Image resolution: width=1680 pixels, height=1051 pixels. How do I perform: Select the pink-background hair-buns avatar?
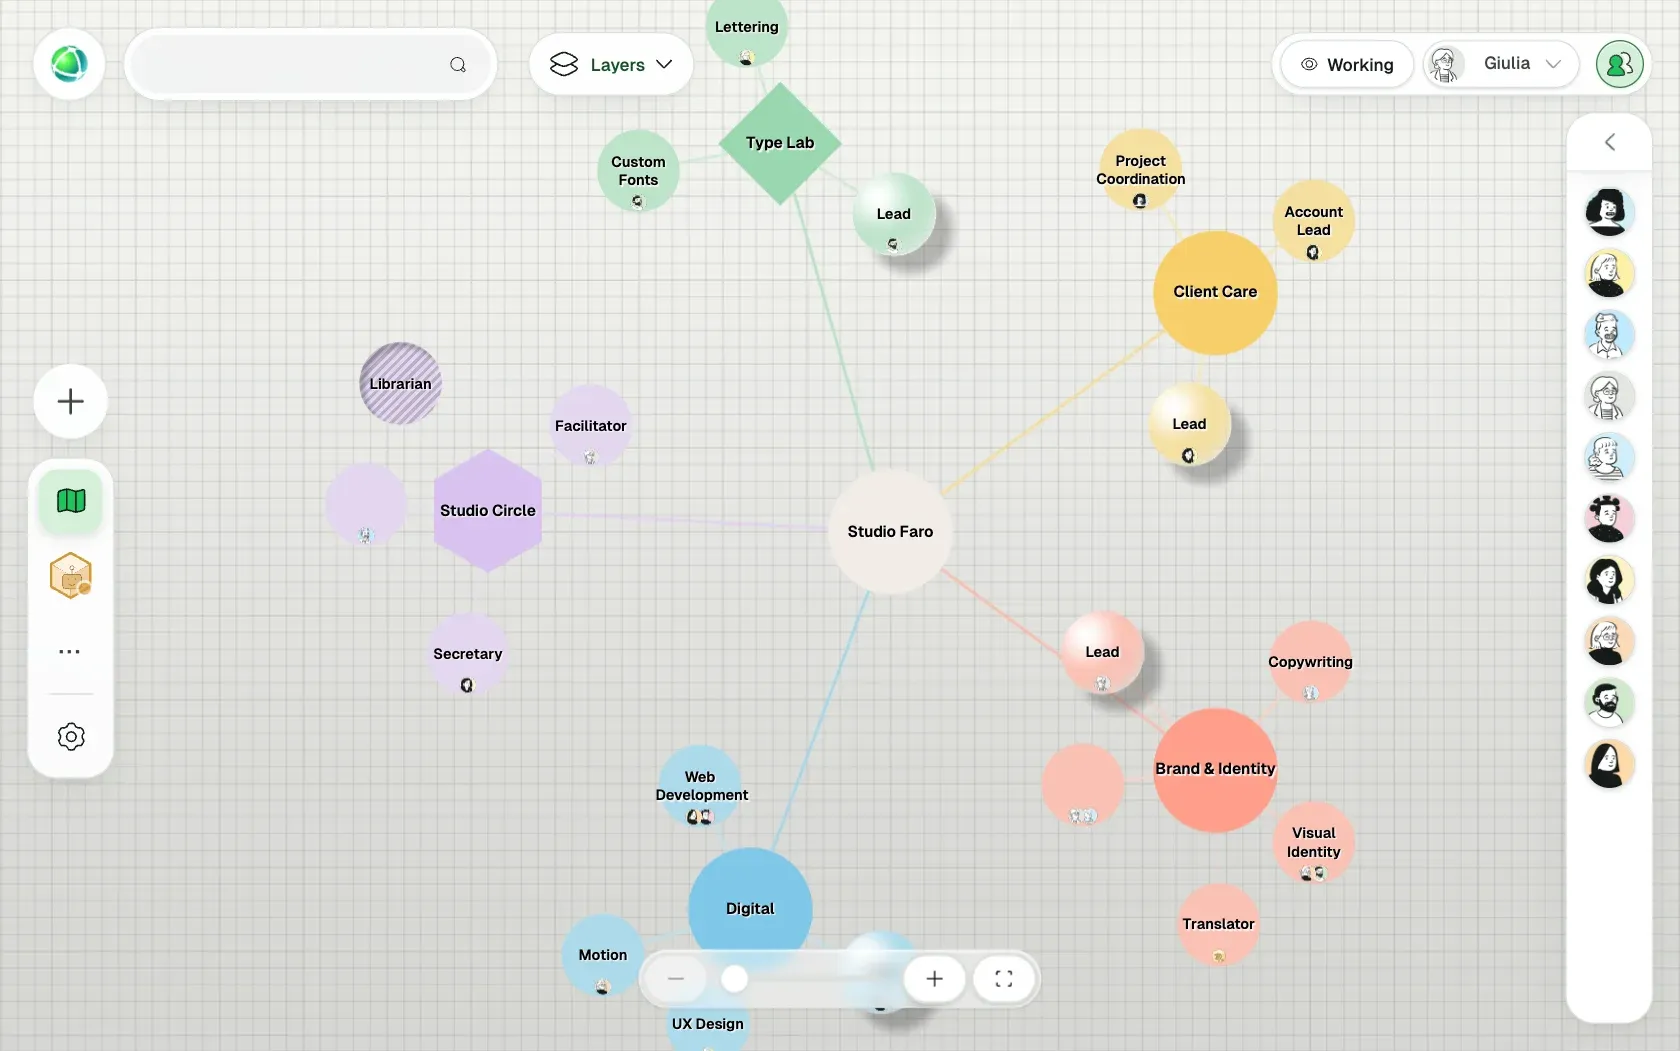(1608, 519)
